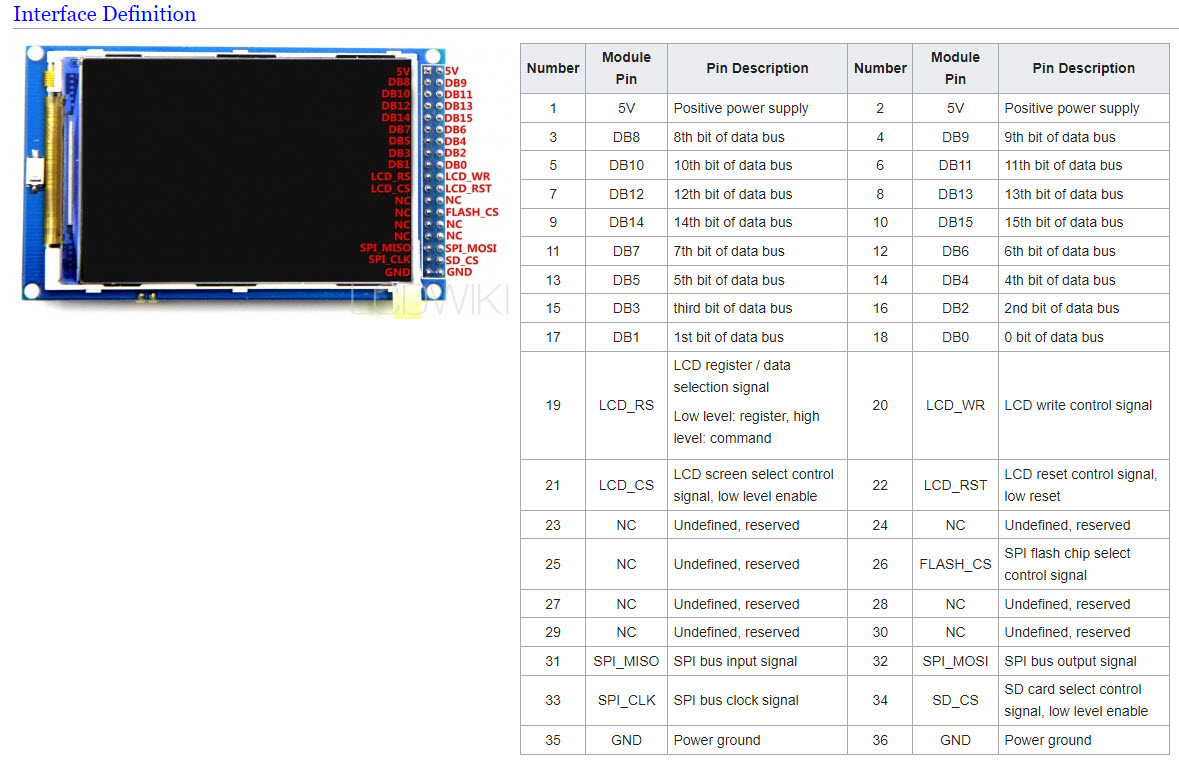This screenshot has height=768, width=1179.
Task: Select the '12th bit of data bus' cell
Action: [x=757, y=194]
